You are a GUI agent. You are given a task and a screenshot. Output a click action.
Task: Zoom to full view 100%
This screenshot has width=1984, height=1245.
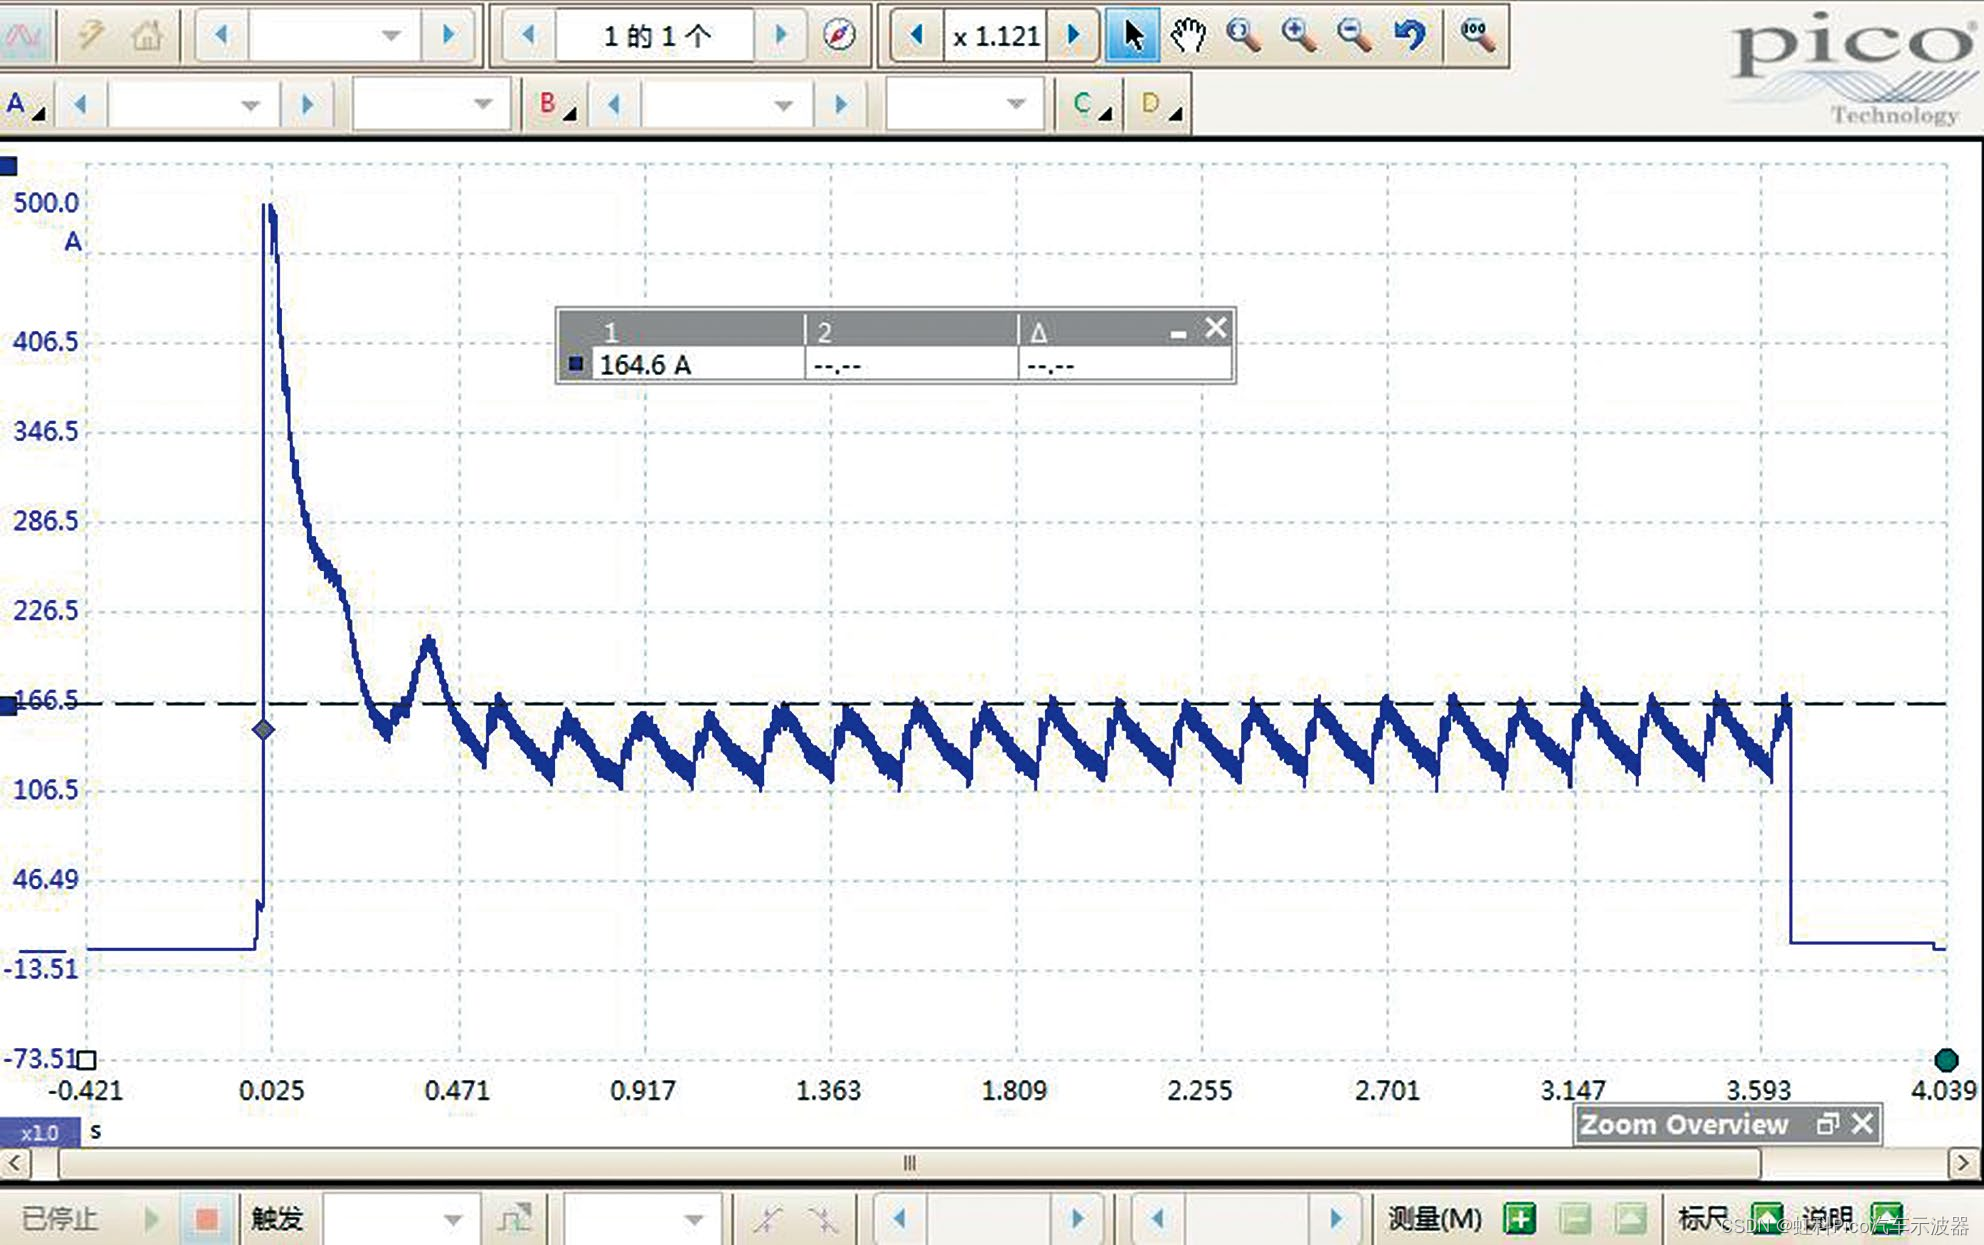tap(1477, 36)
